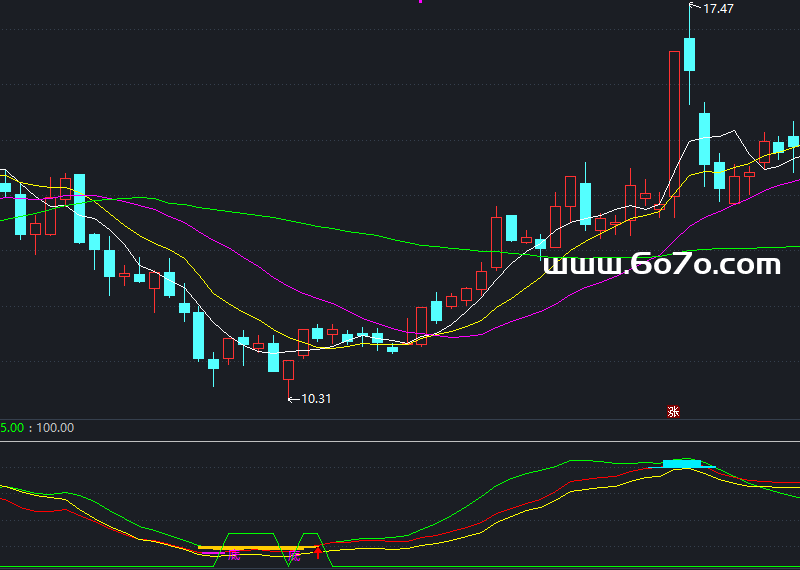Open the www.6o7o.com watermark link
Viewport: 800px width, 570px height.
(661, 264)
